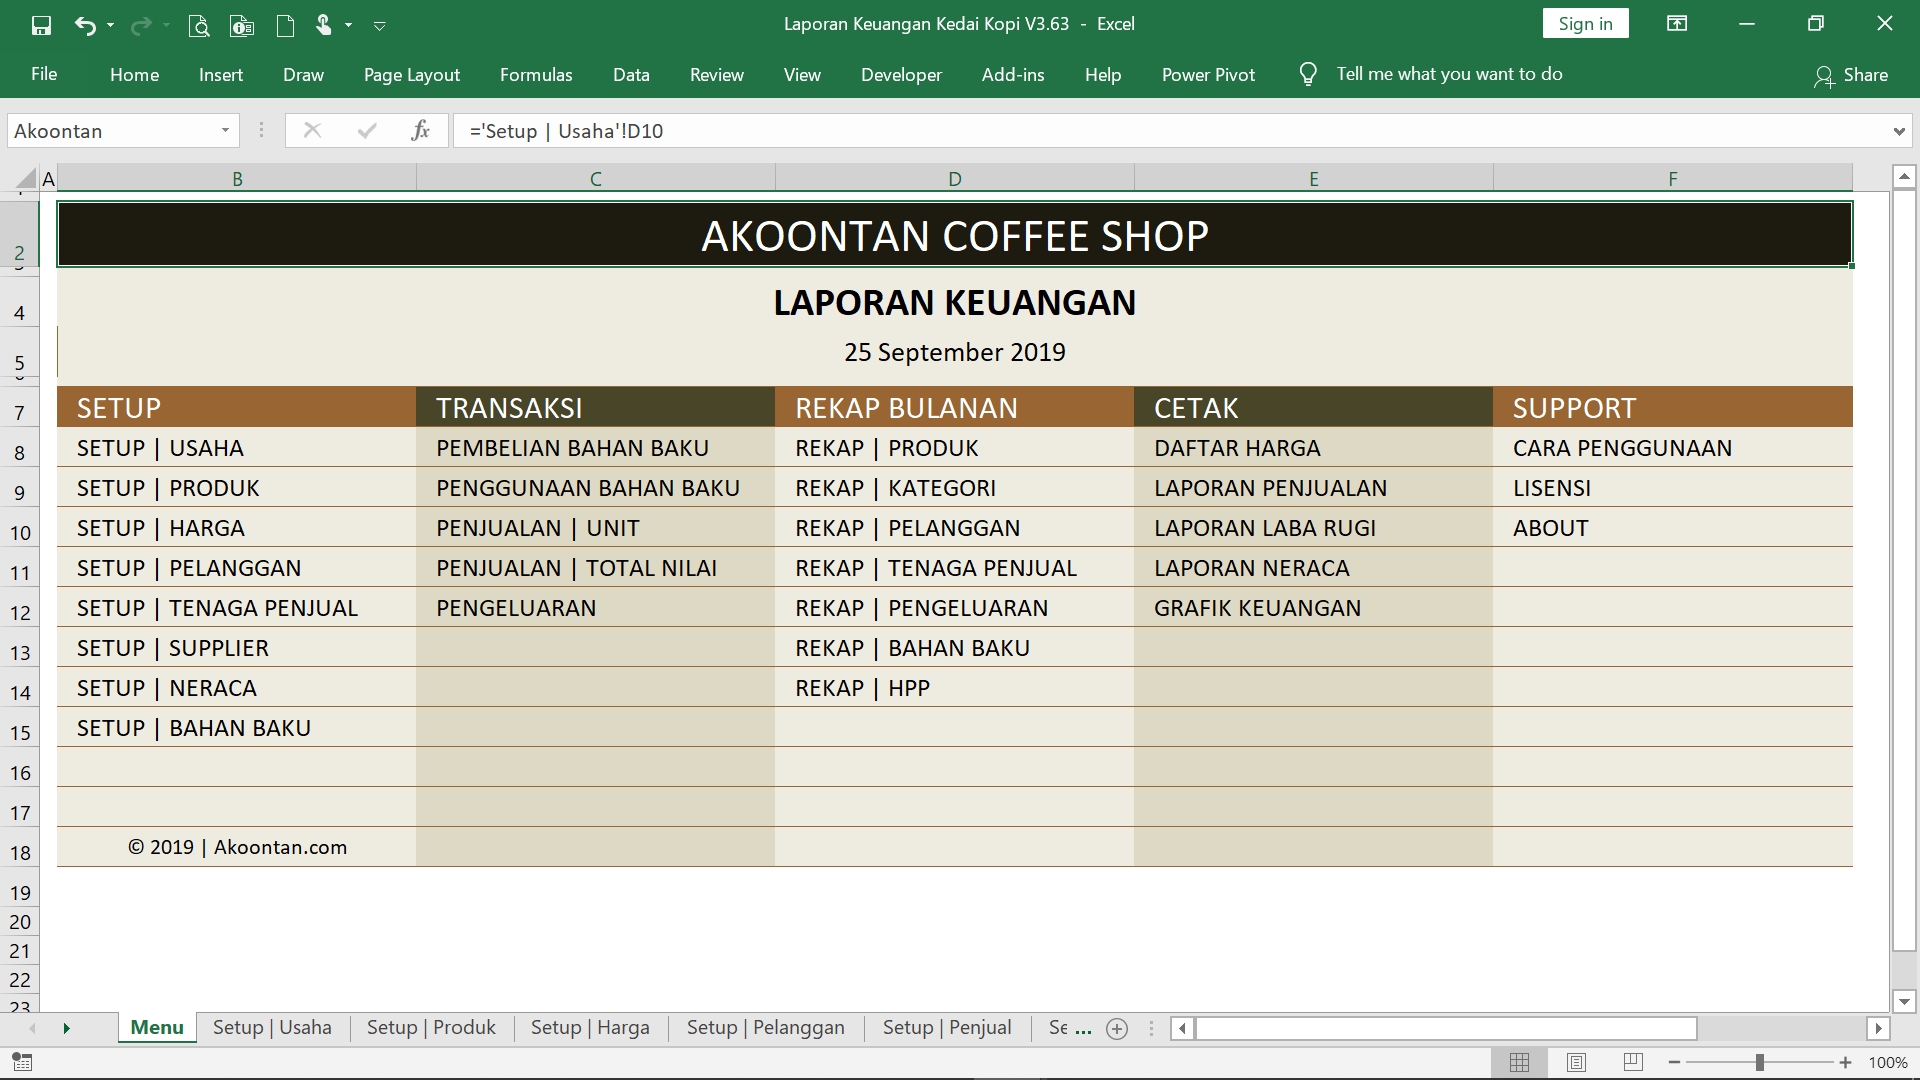Open LAPORAN LABA RUGI link

1265,528
